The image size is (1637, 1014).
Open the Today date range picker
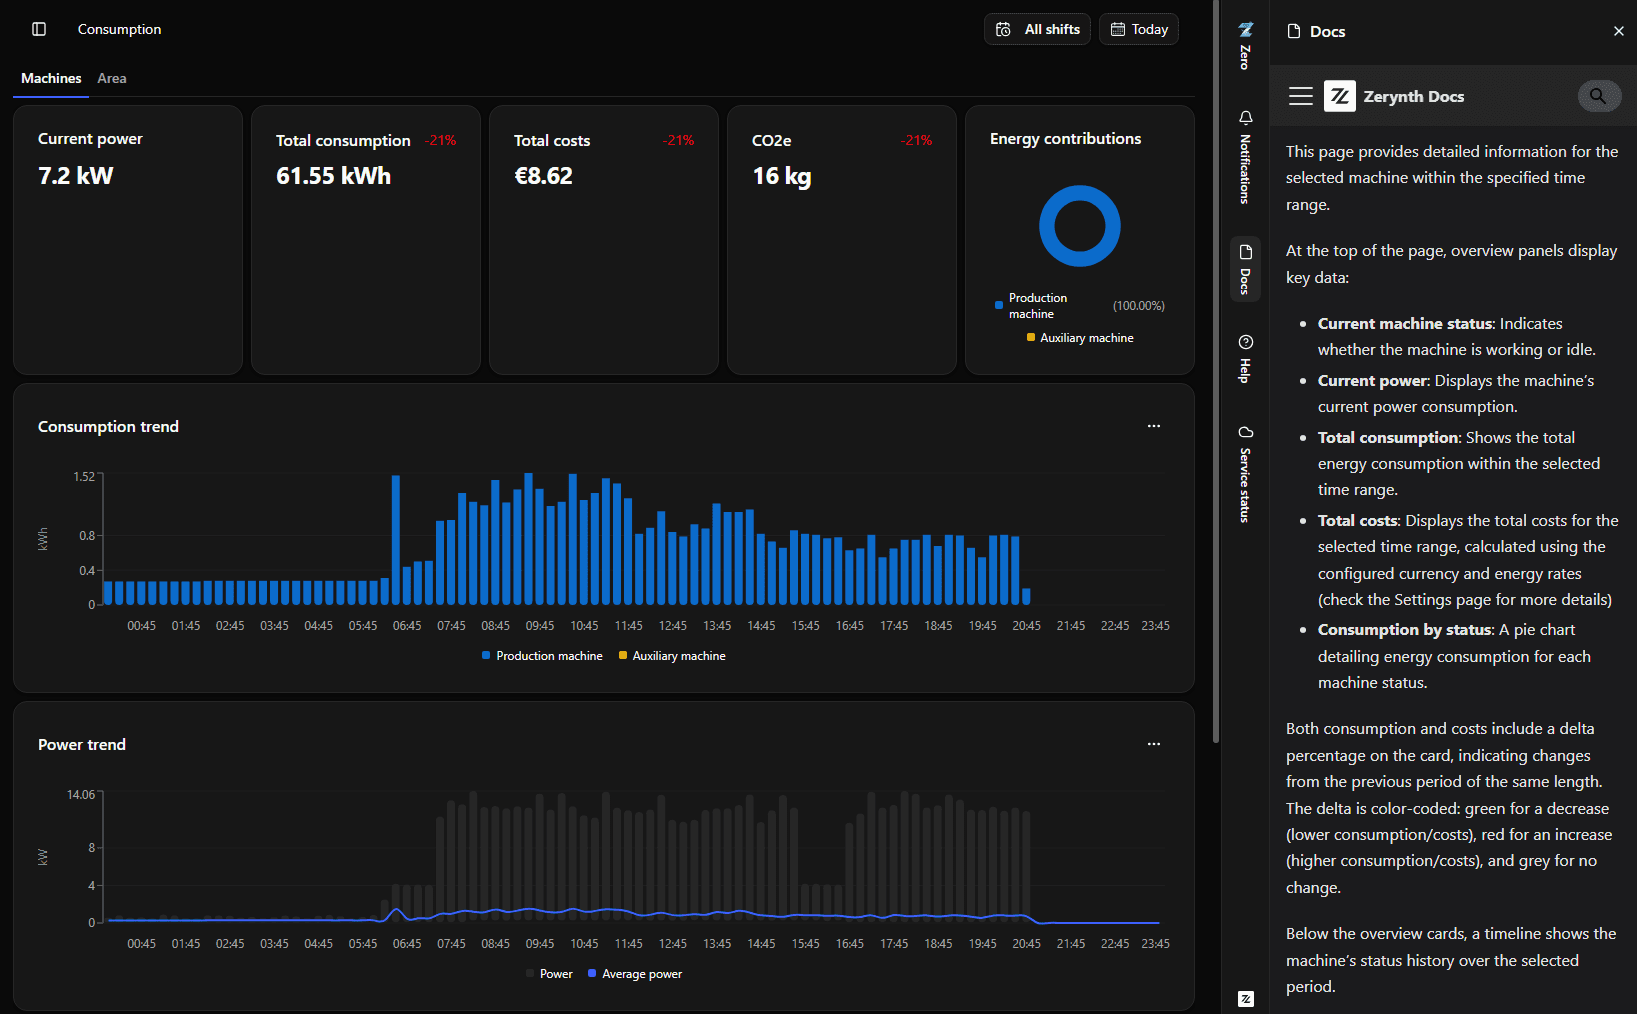[x=1138, y=29]
